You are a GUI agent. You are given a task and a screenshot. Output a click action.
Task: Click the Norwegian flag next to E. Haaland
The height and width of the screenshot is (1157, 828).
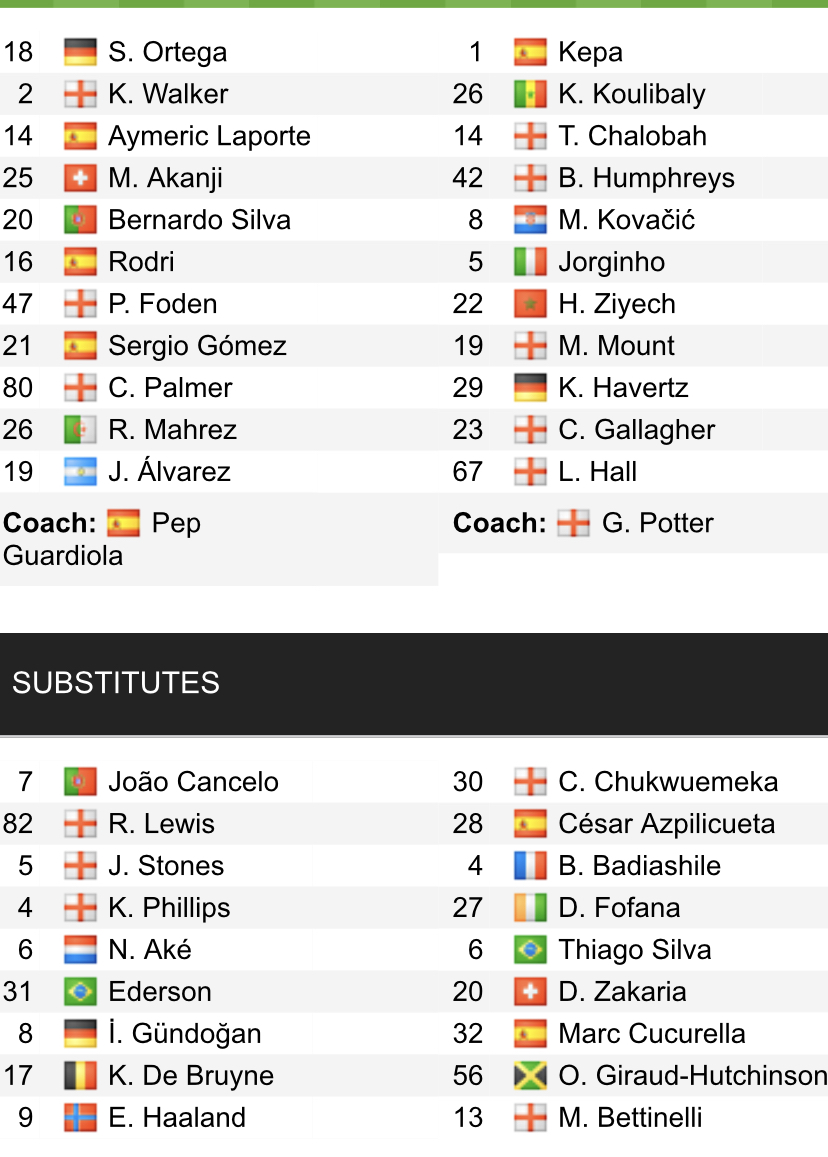[x=80, y=1118]
